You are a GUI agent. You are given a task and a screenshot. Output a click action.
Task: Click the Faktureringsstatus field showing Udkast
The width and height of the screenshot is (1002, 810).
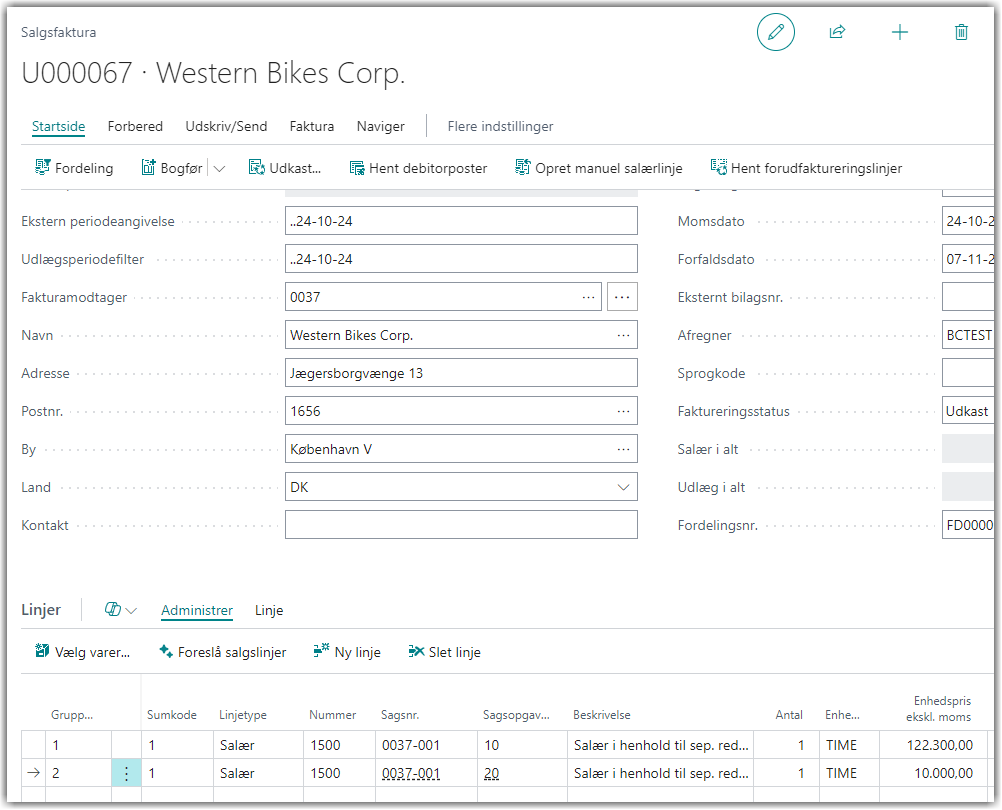point(968,411)
